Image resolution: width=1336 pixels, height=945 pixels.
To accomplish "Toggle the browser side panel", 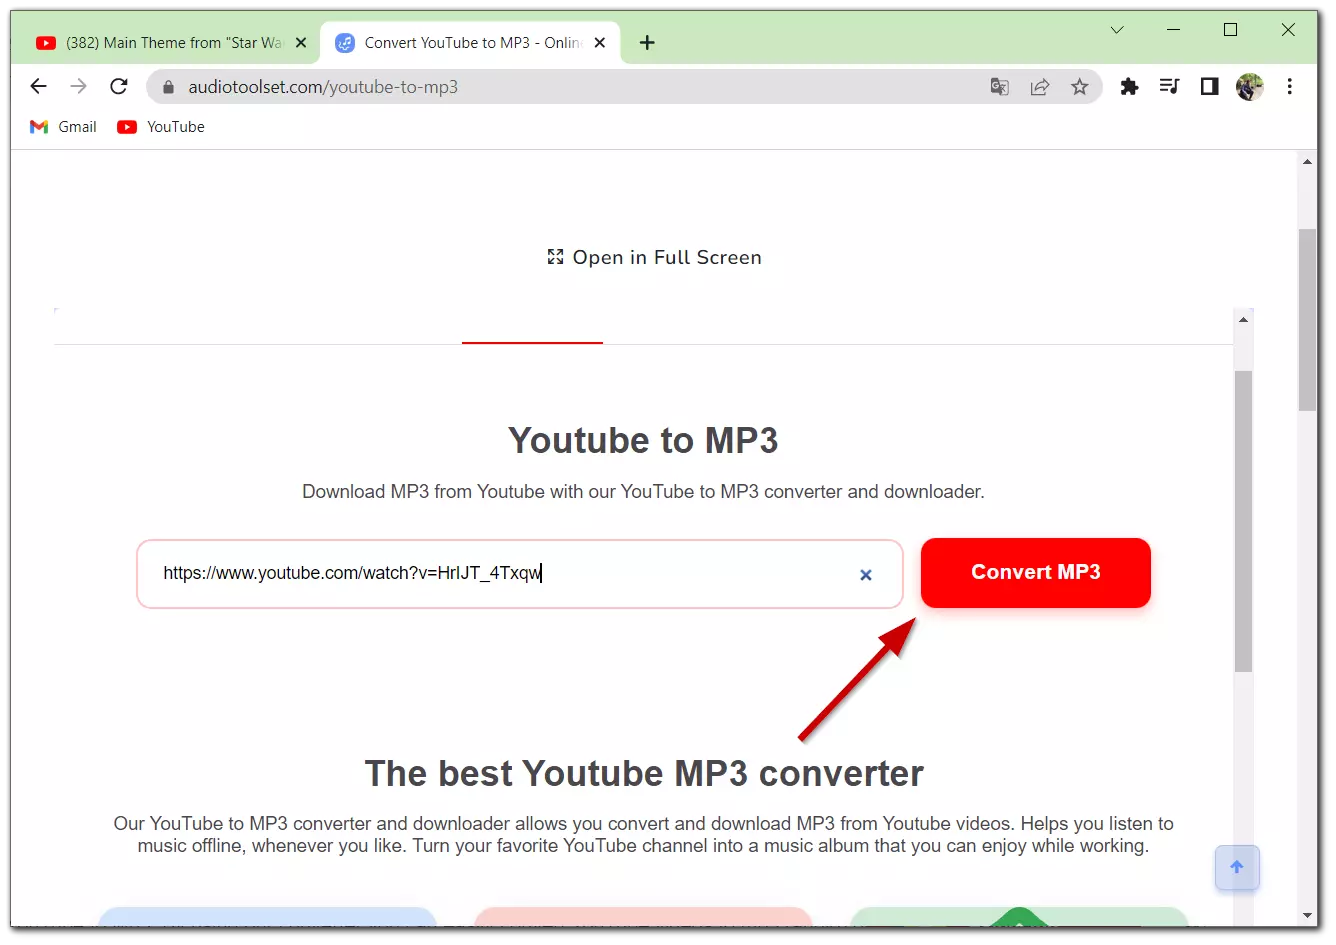I will coord(1209,87).
